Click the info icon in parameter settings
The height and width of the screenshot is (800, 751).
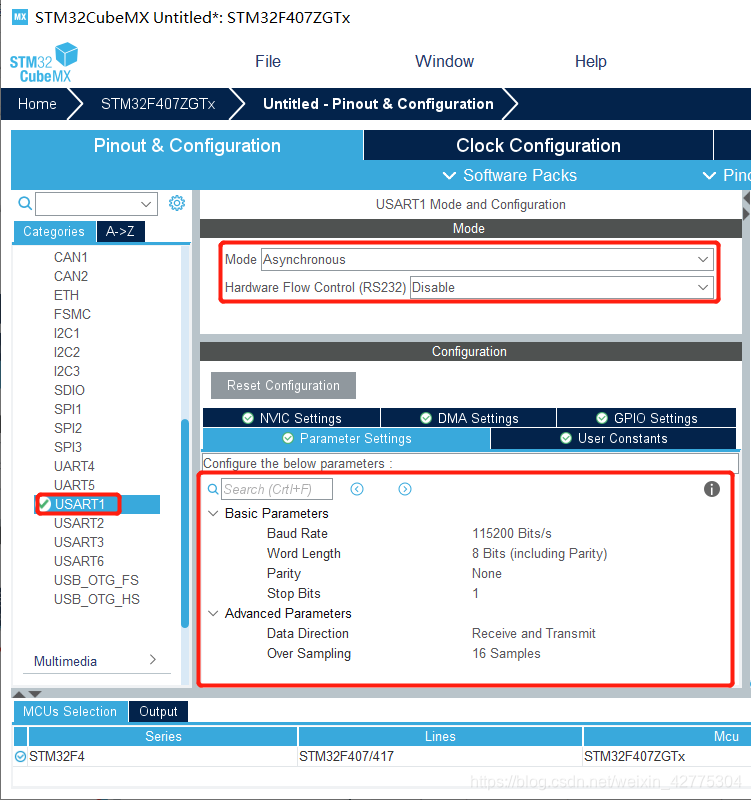pyautogui.click(x=712, y=489)
